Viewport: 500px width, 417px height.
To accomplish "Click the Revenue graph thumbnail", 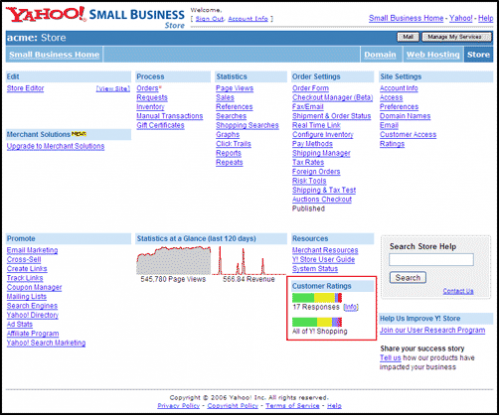I will tap(249, 260).
